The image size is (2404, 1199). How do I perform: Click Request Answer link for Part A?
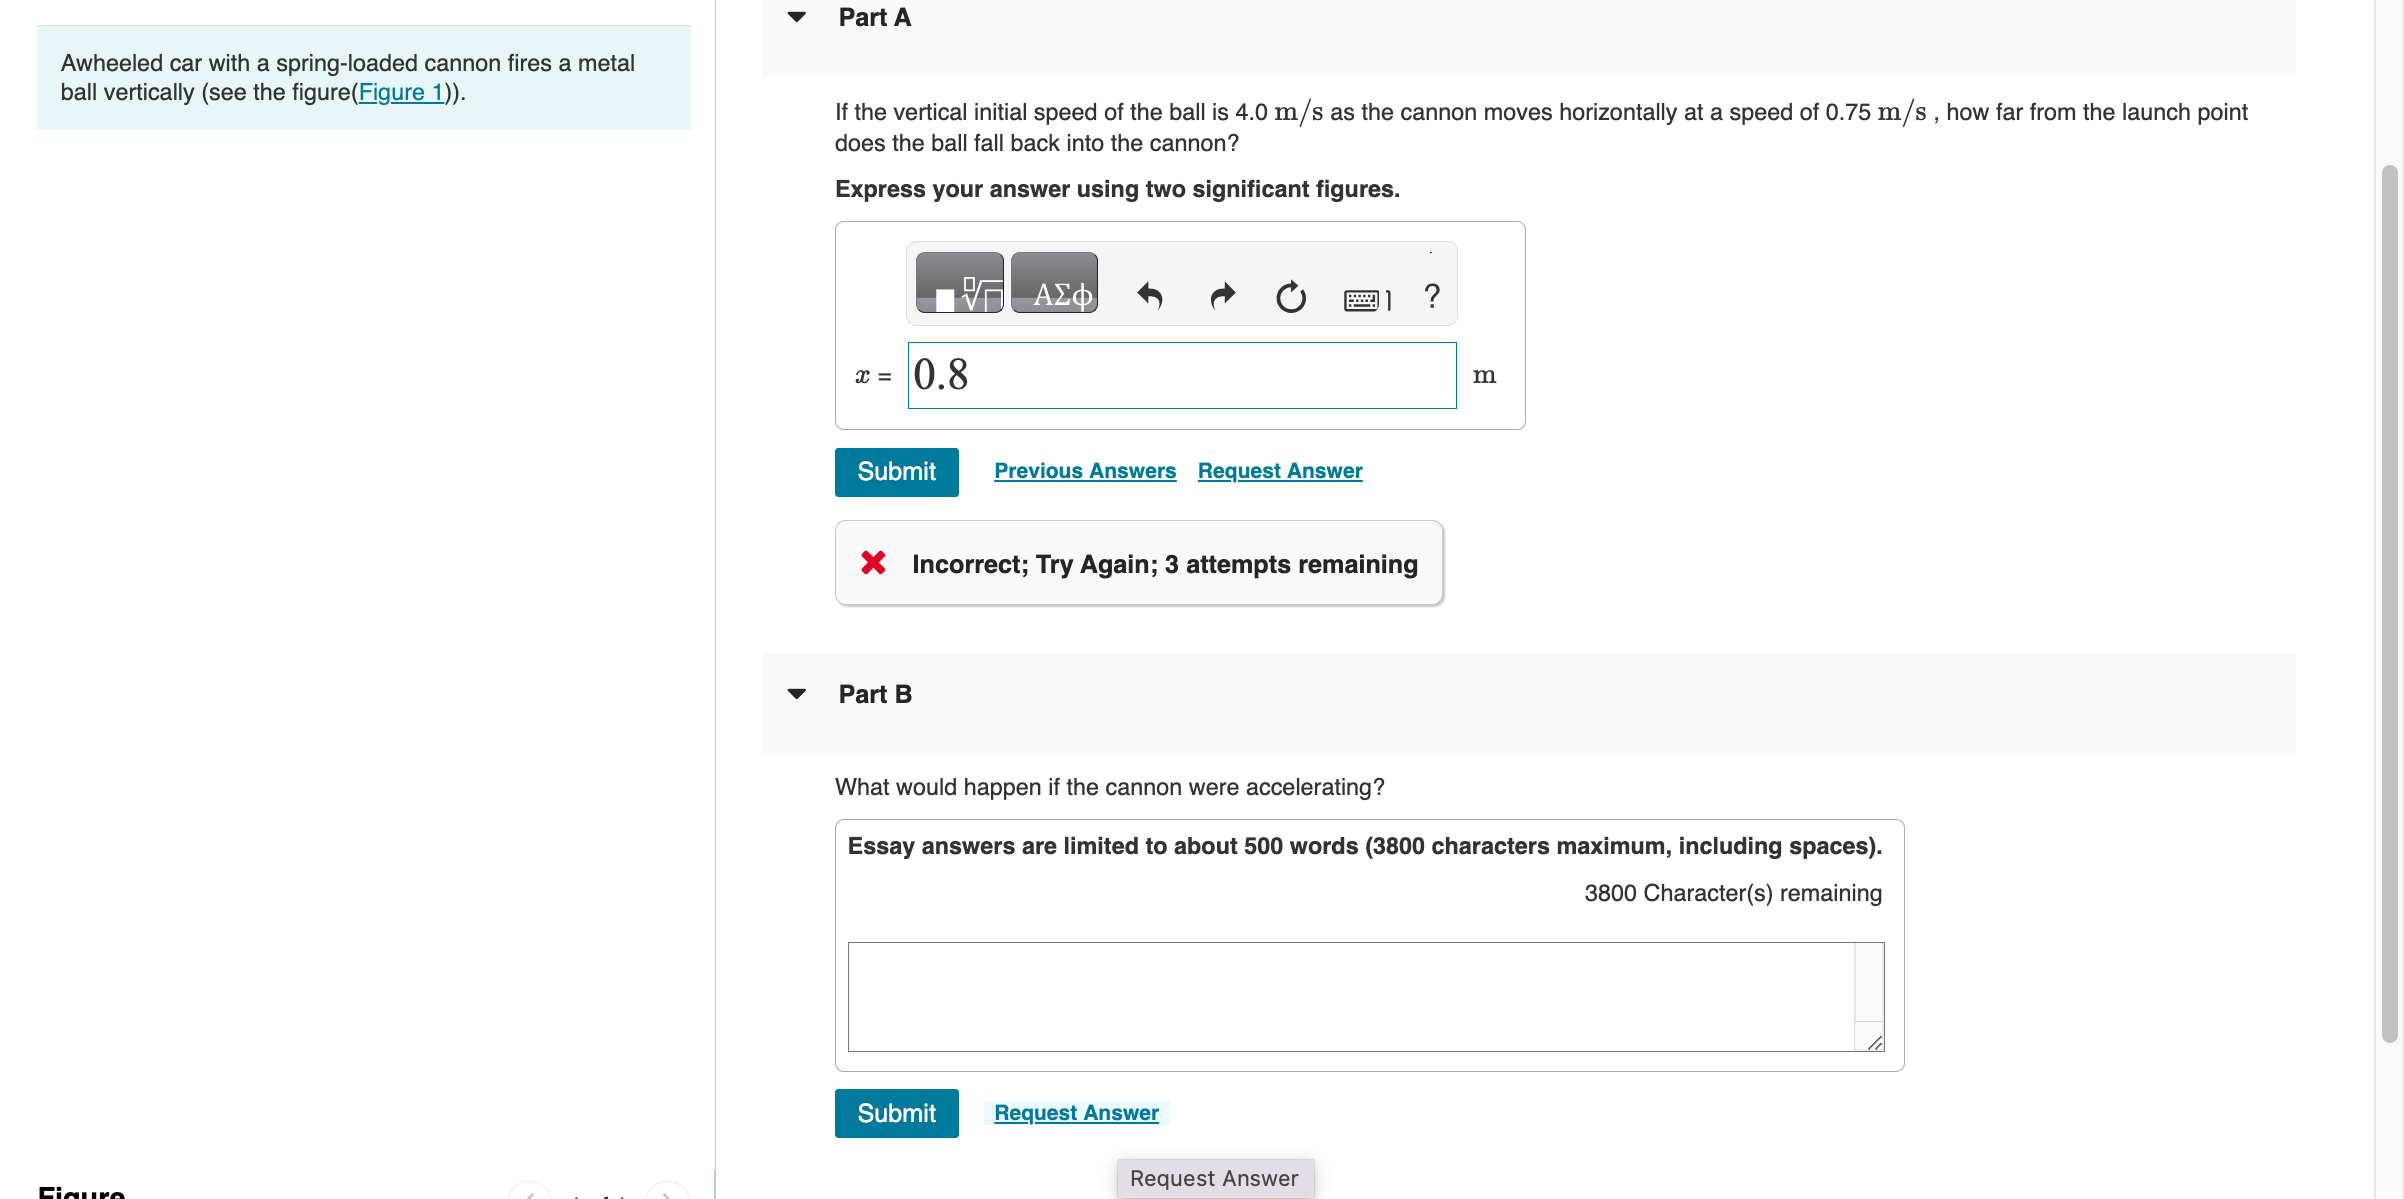1279,471
